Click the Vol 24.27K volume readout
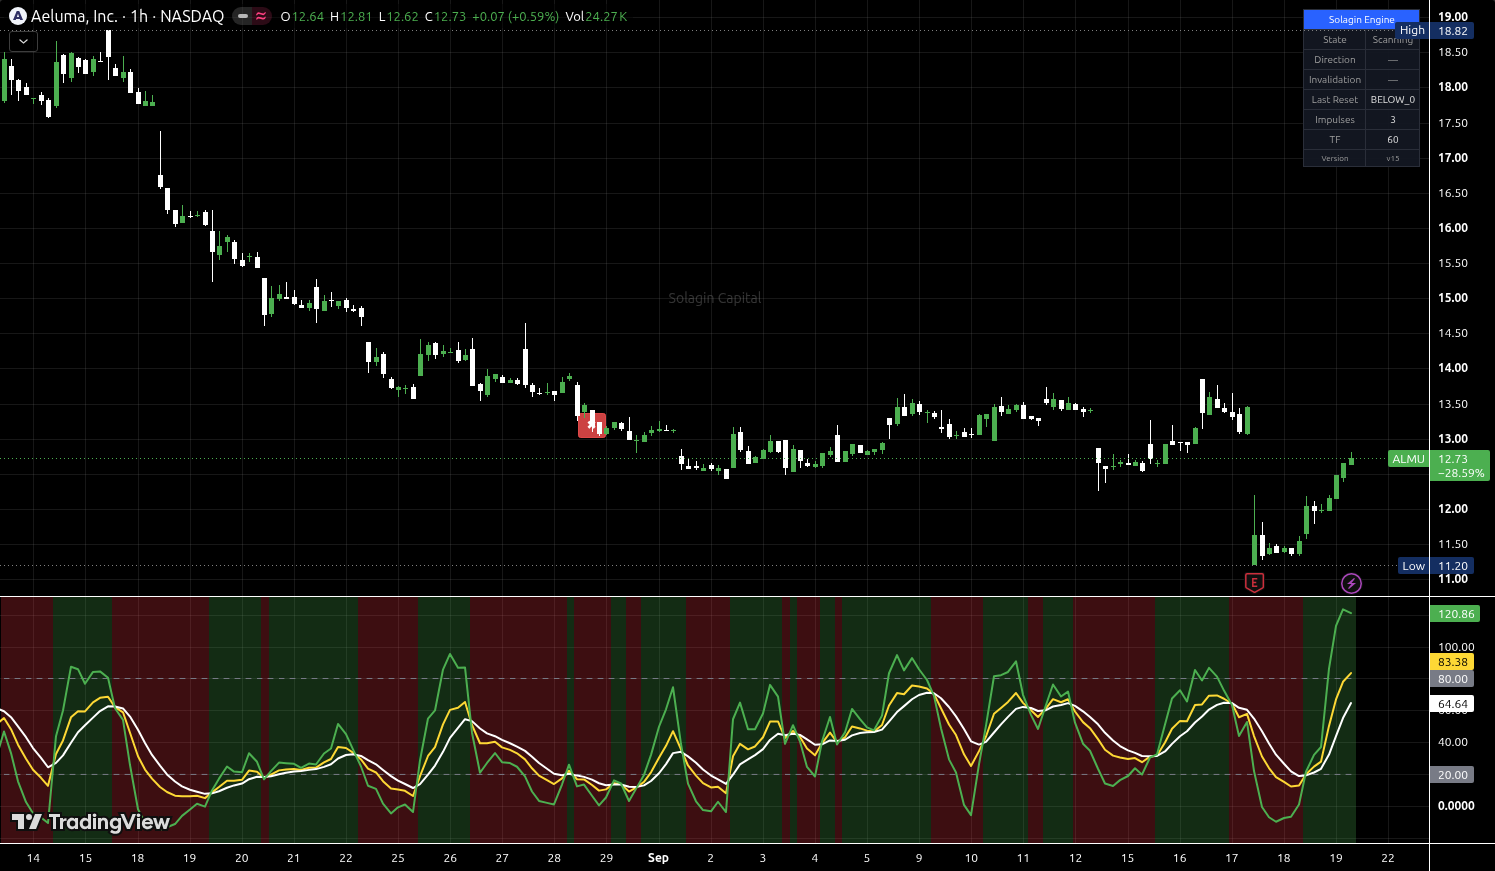The width and height of the screenshot is (1495, 871). click(x=596, y=16)
